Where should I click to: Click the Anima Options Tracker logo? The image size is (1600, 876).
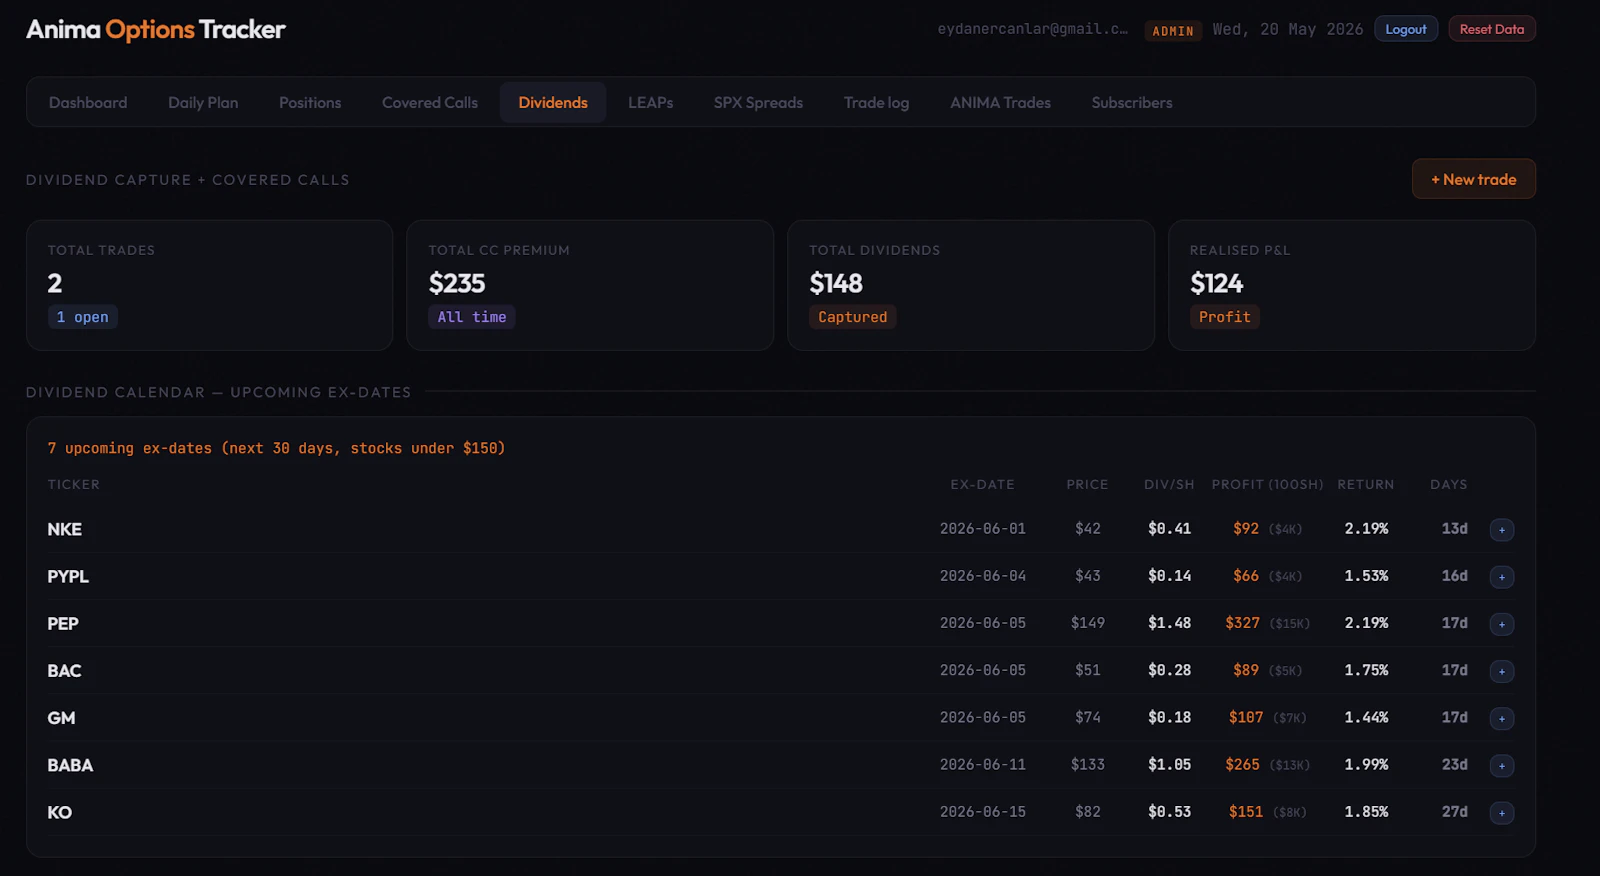(156, 30)
